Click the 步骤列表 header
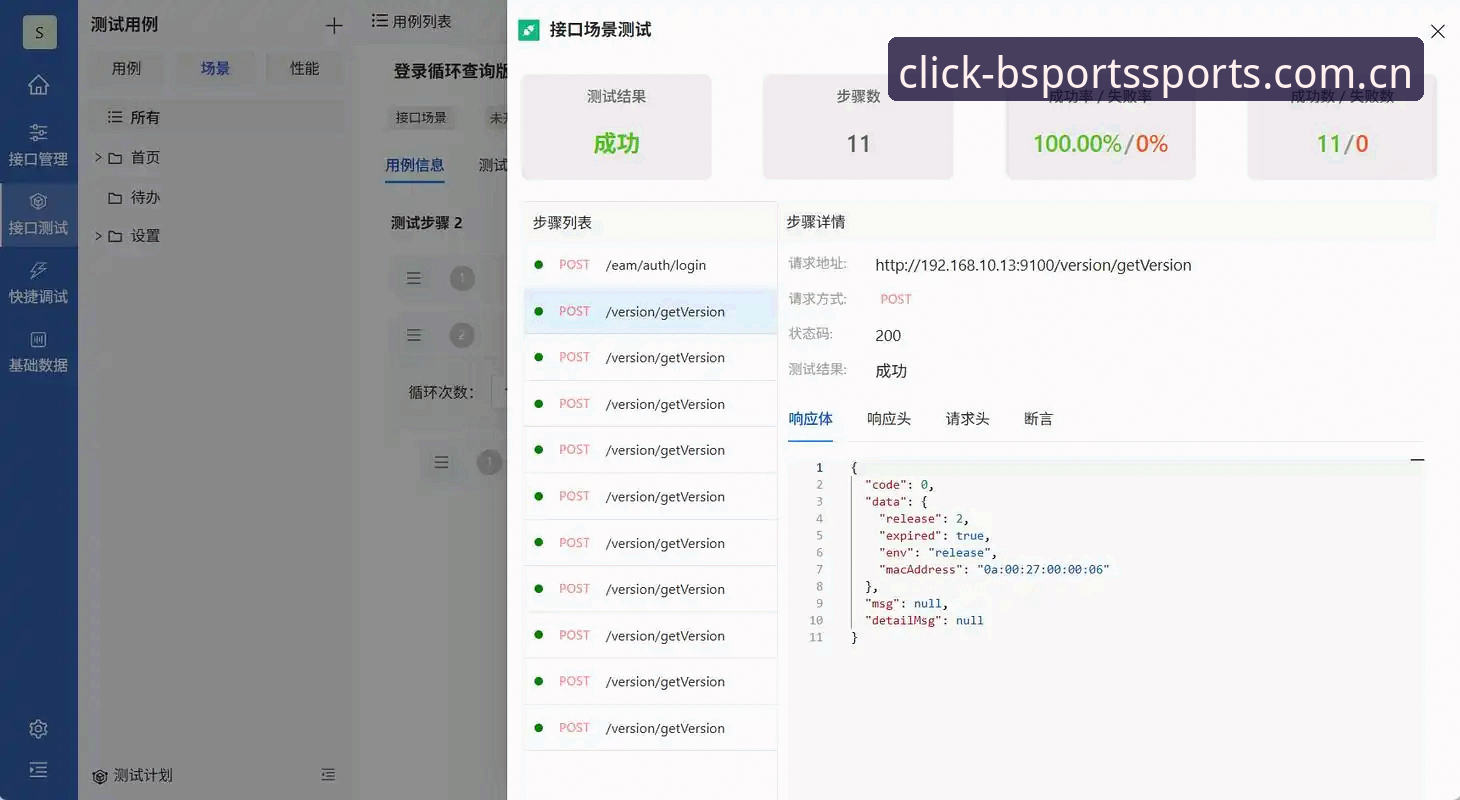The width and height of the screenshot is (1460, 800). (562, 223)
